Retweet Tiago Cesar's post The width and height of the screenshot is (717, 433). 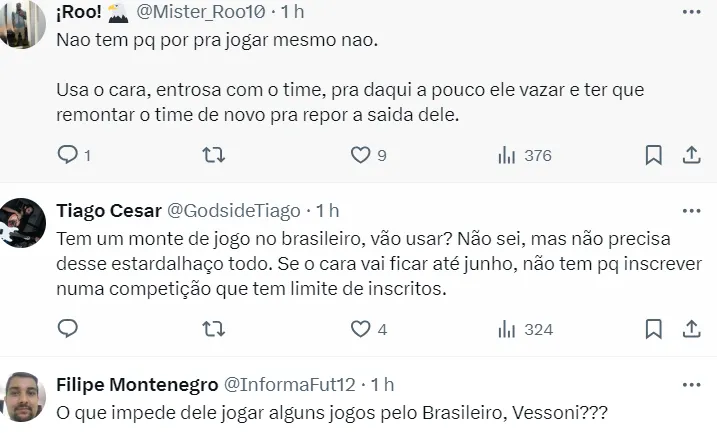point(214,328)
